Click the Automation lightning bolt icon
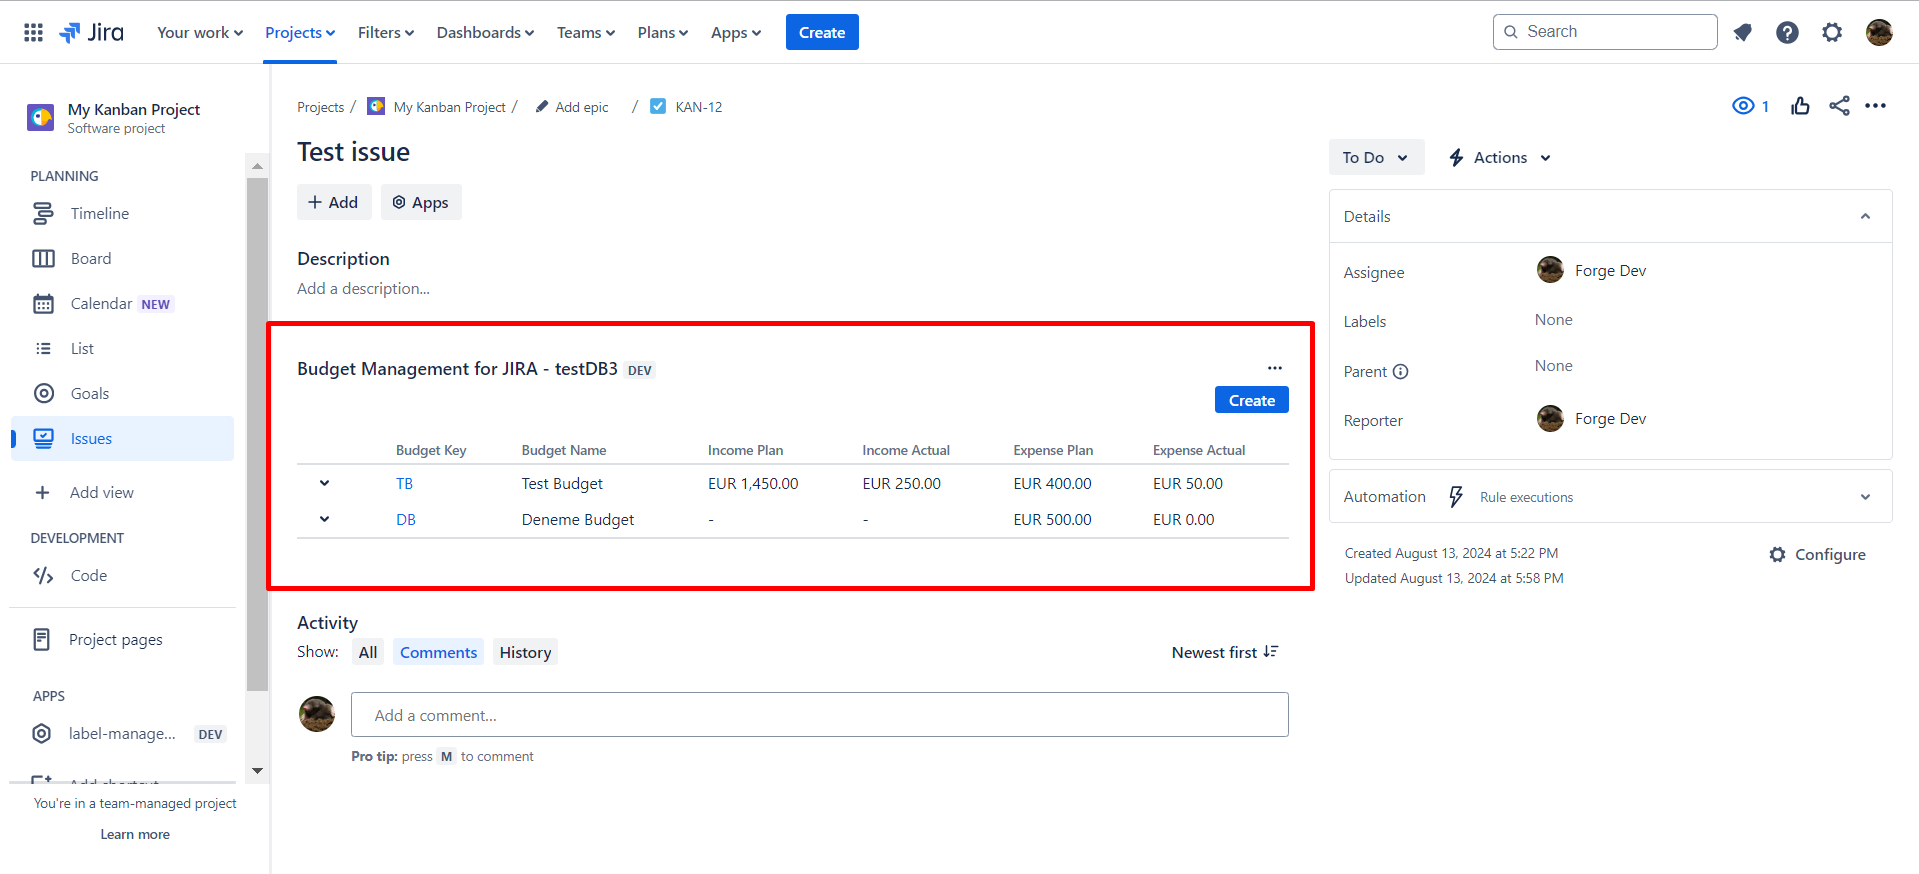 1456,497
